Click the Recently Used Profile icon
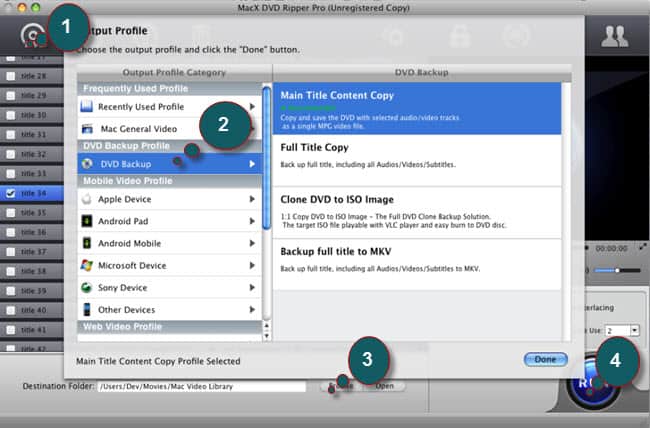650x428 pixels. coord(87,107)
